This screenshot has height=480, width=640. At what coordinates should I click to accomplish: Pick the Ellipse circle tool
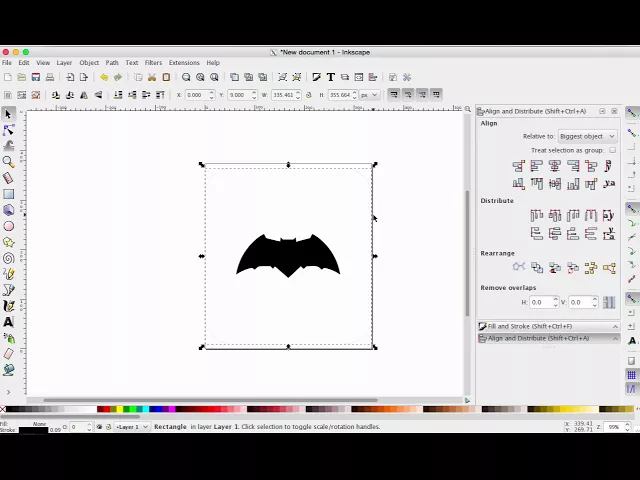pos(8,226)
